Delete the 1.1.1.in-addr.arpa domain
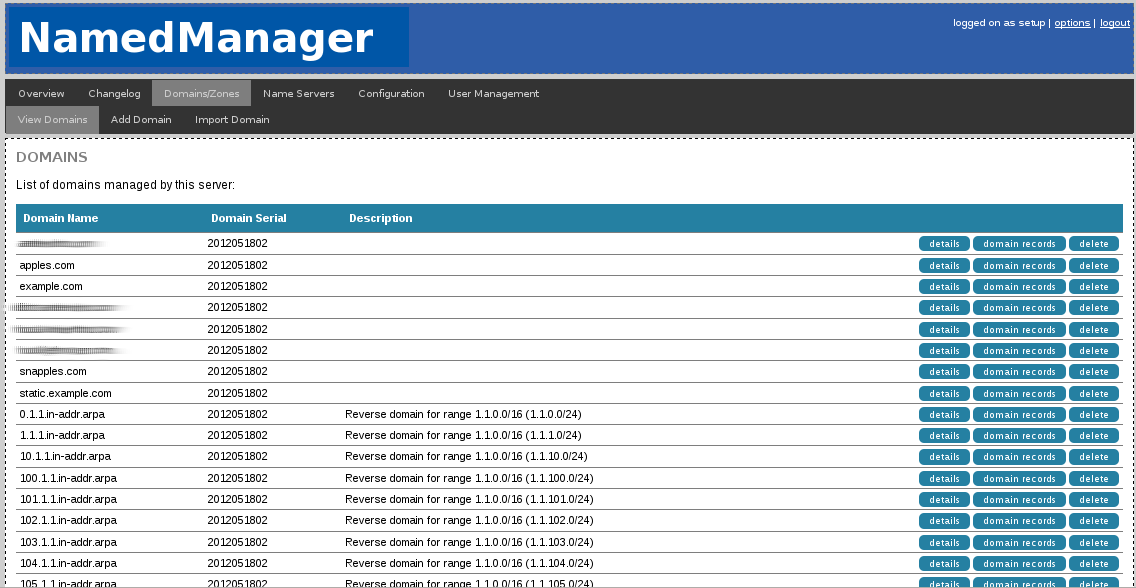The width and height of the screenshot is (1136, 588). click(x=1093, y=435)
